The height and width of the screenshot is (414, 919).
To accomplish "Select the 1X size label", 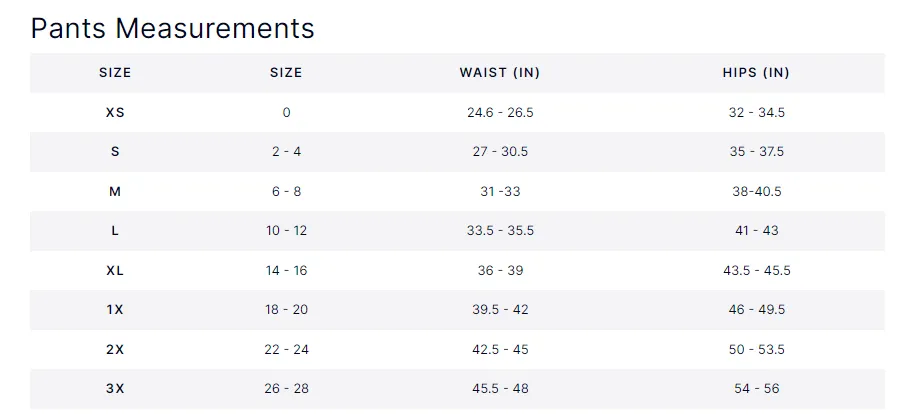I will coord(115,310).
